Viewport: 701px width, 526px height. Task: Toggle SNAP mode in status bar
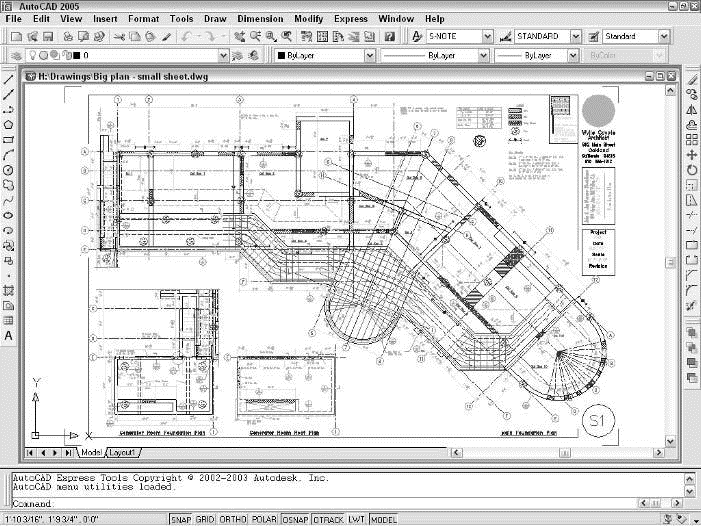[179, 520]
